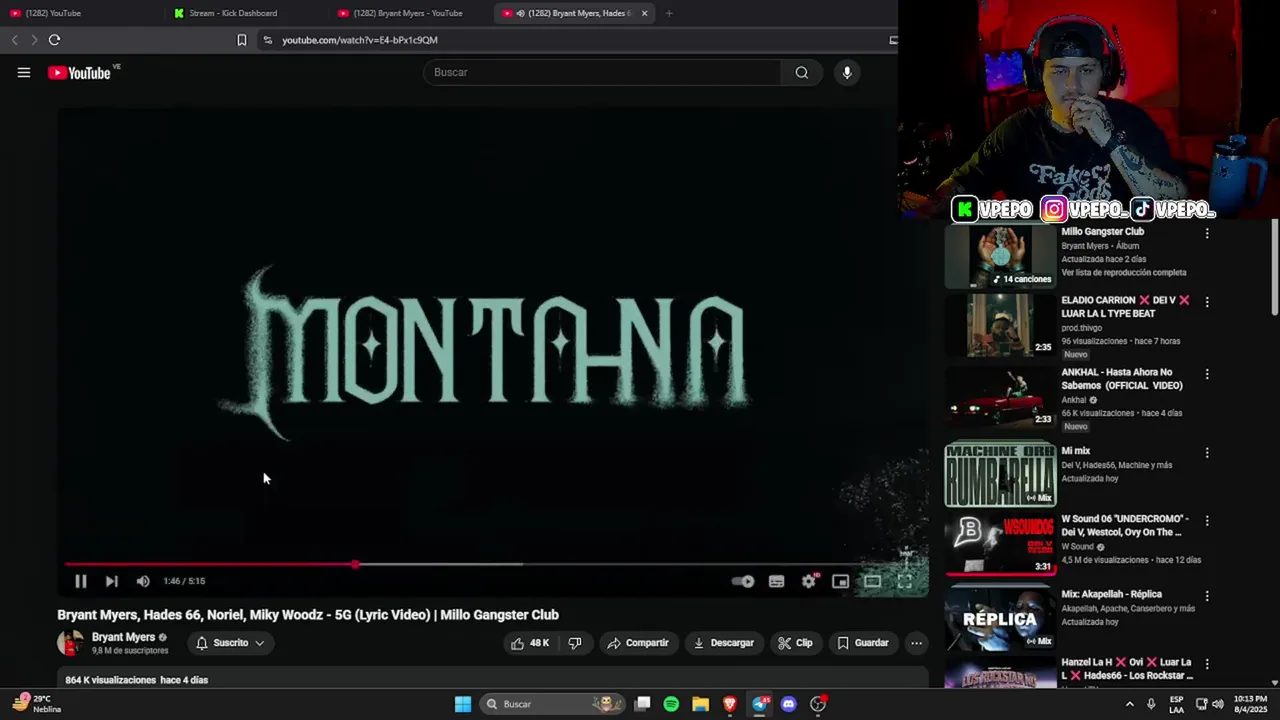
Task: Open the YouTube guide hamburger menu
Action: pyautogui.click(x=24, y=72)
